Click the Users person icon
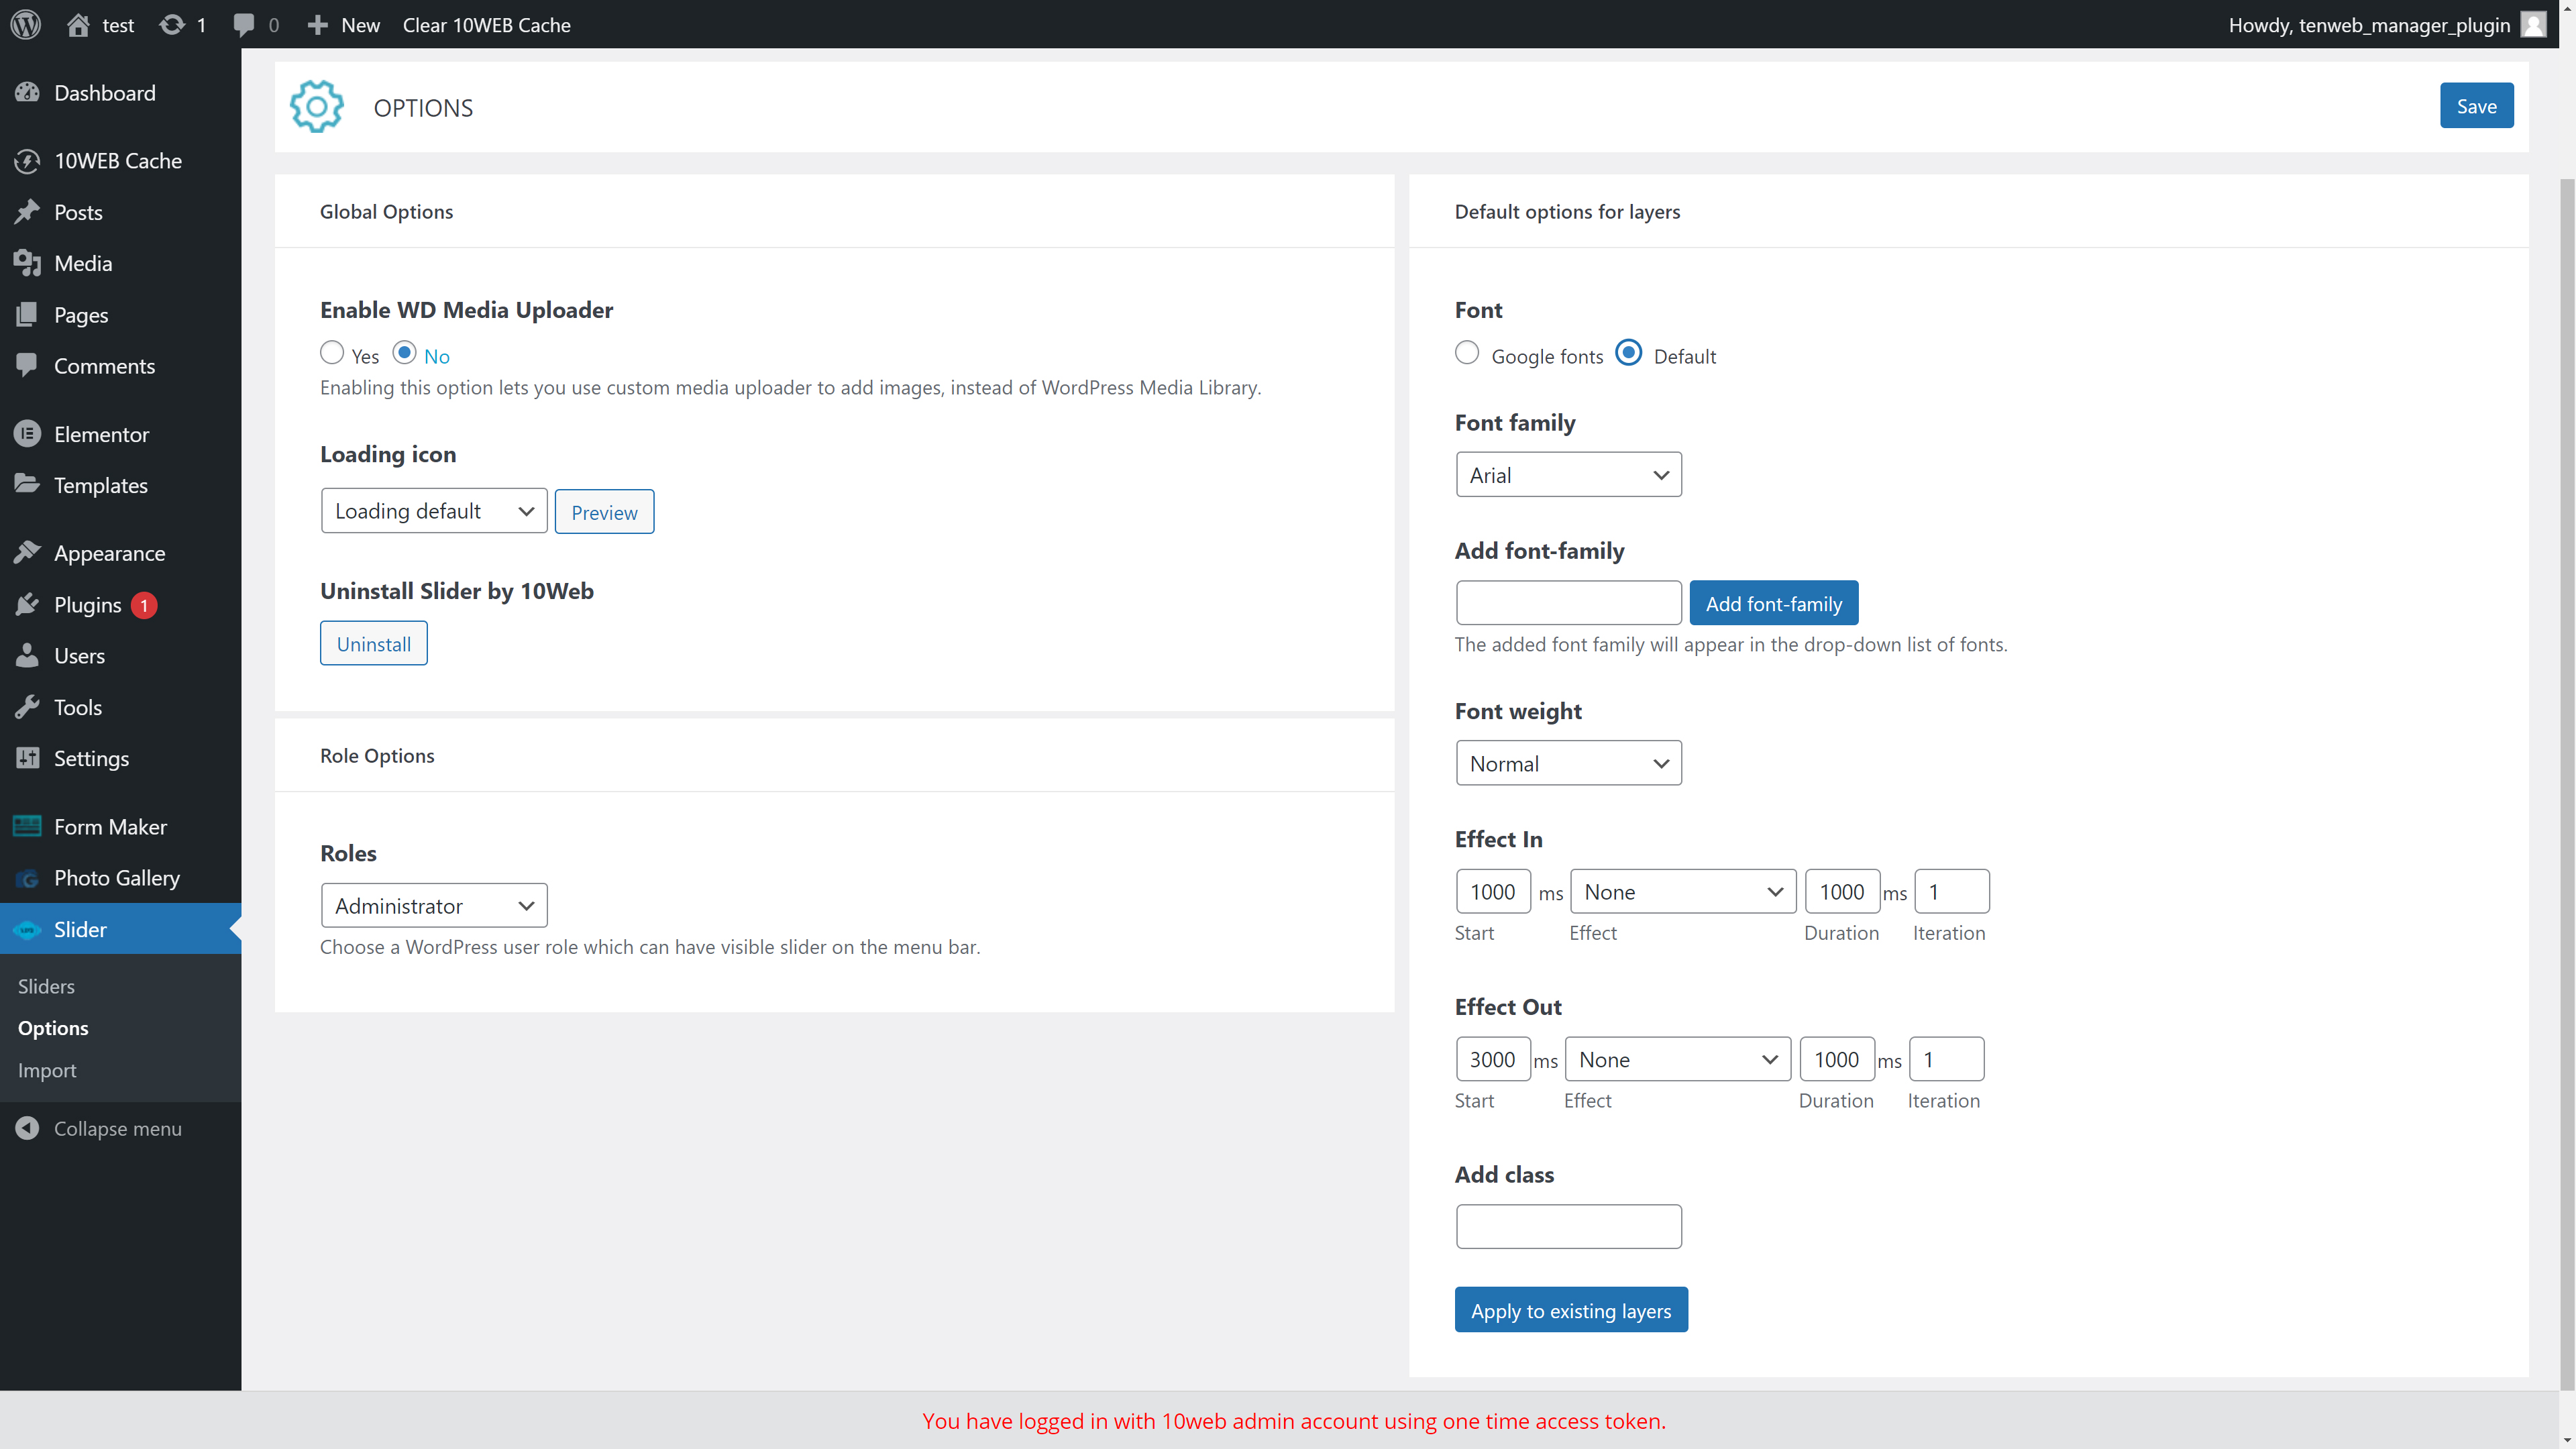 [27, 655]
